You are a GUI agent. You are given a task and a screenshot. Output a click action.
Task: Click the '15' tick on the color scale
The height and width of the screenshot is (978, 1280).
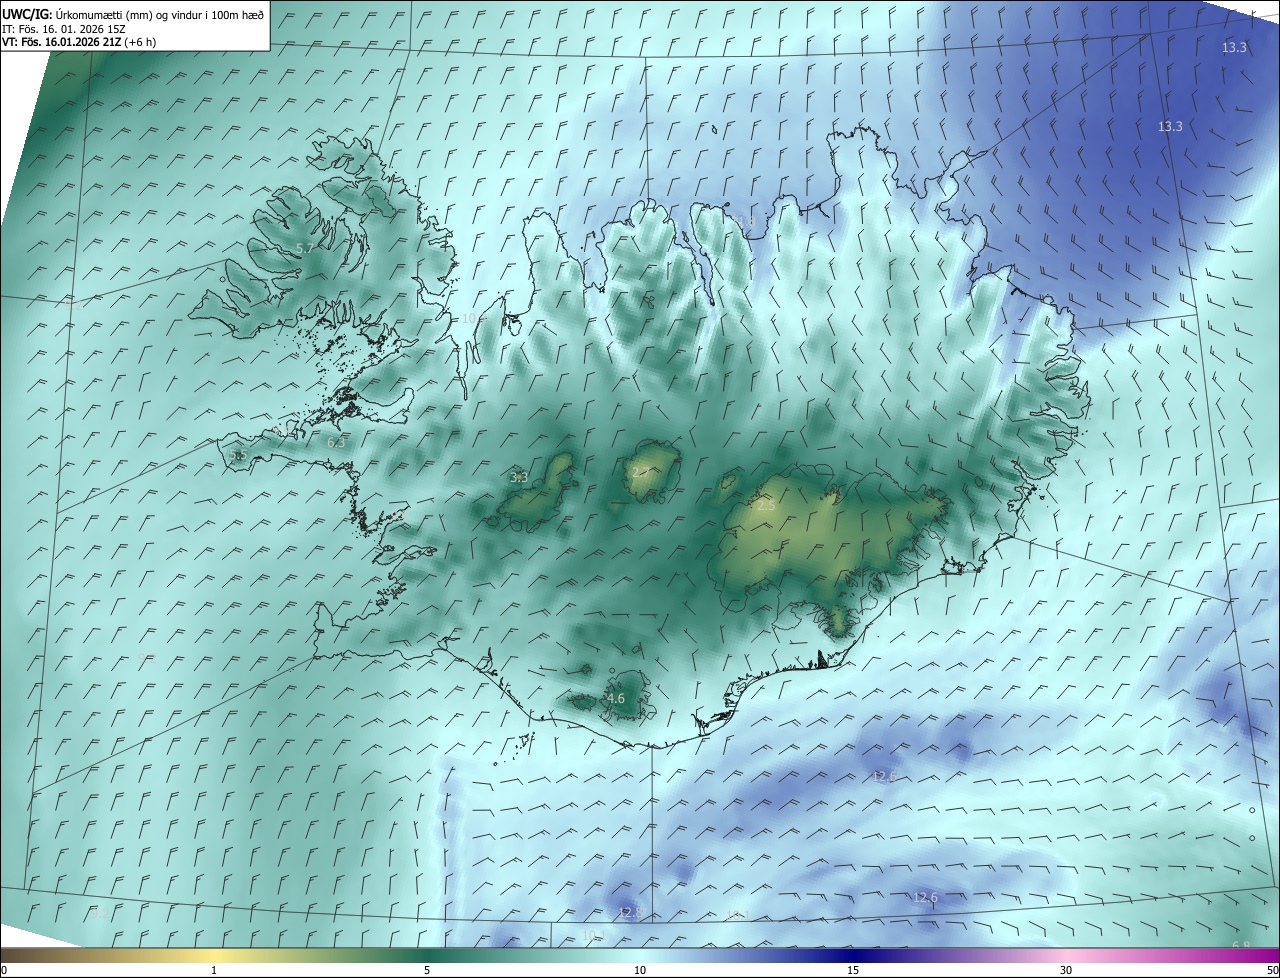click(x=853, y=970)
